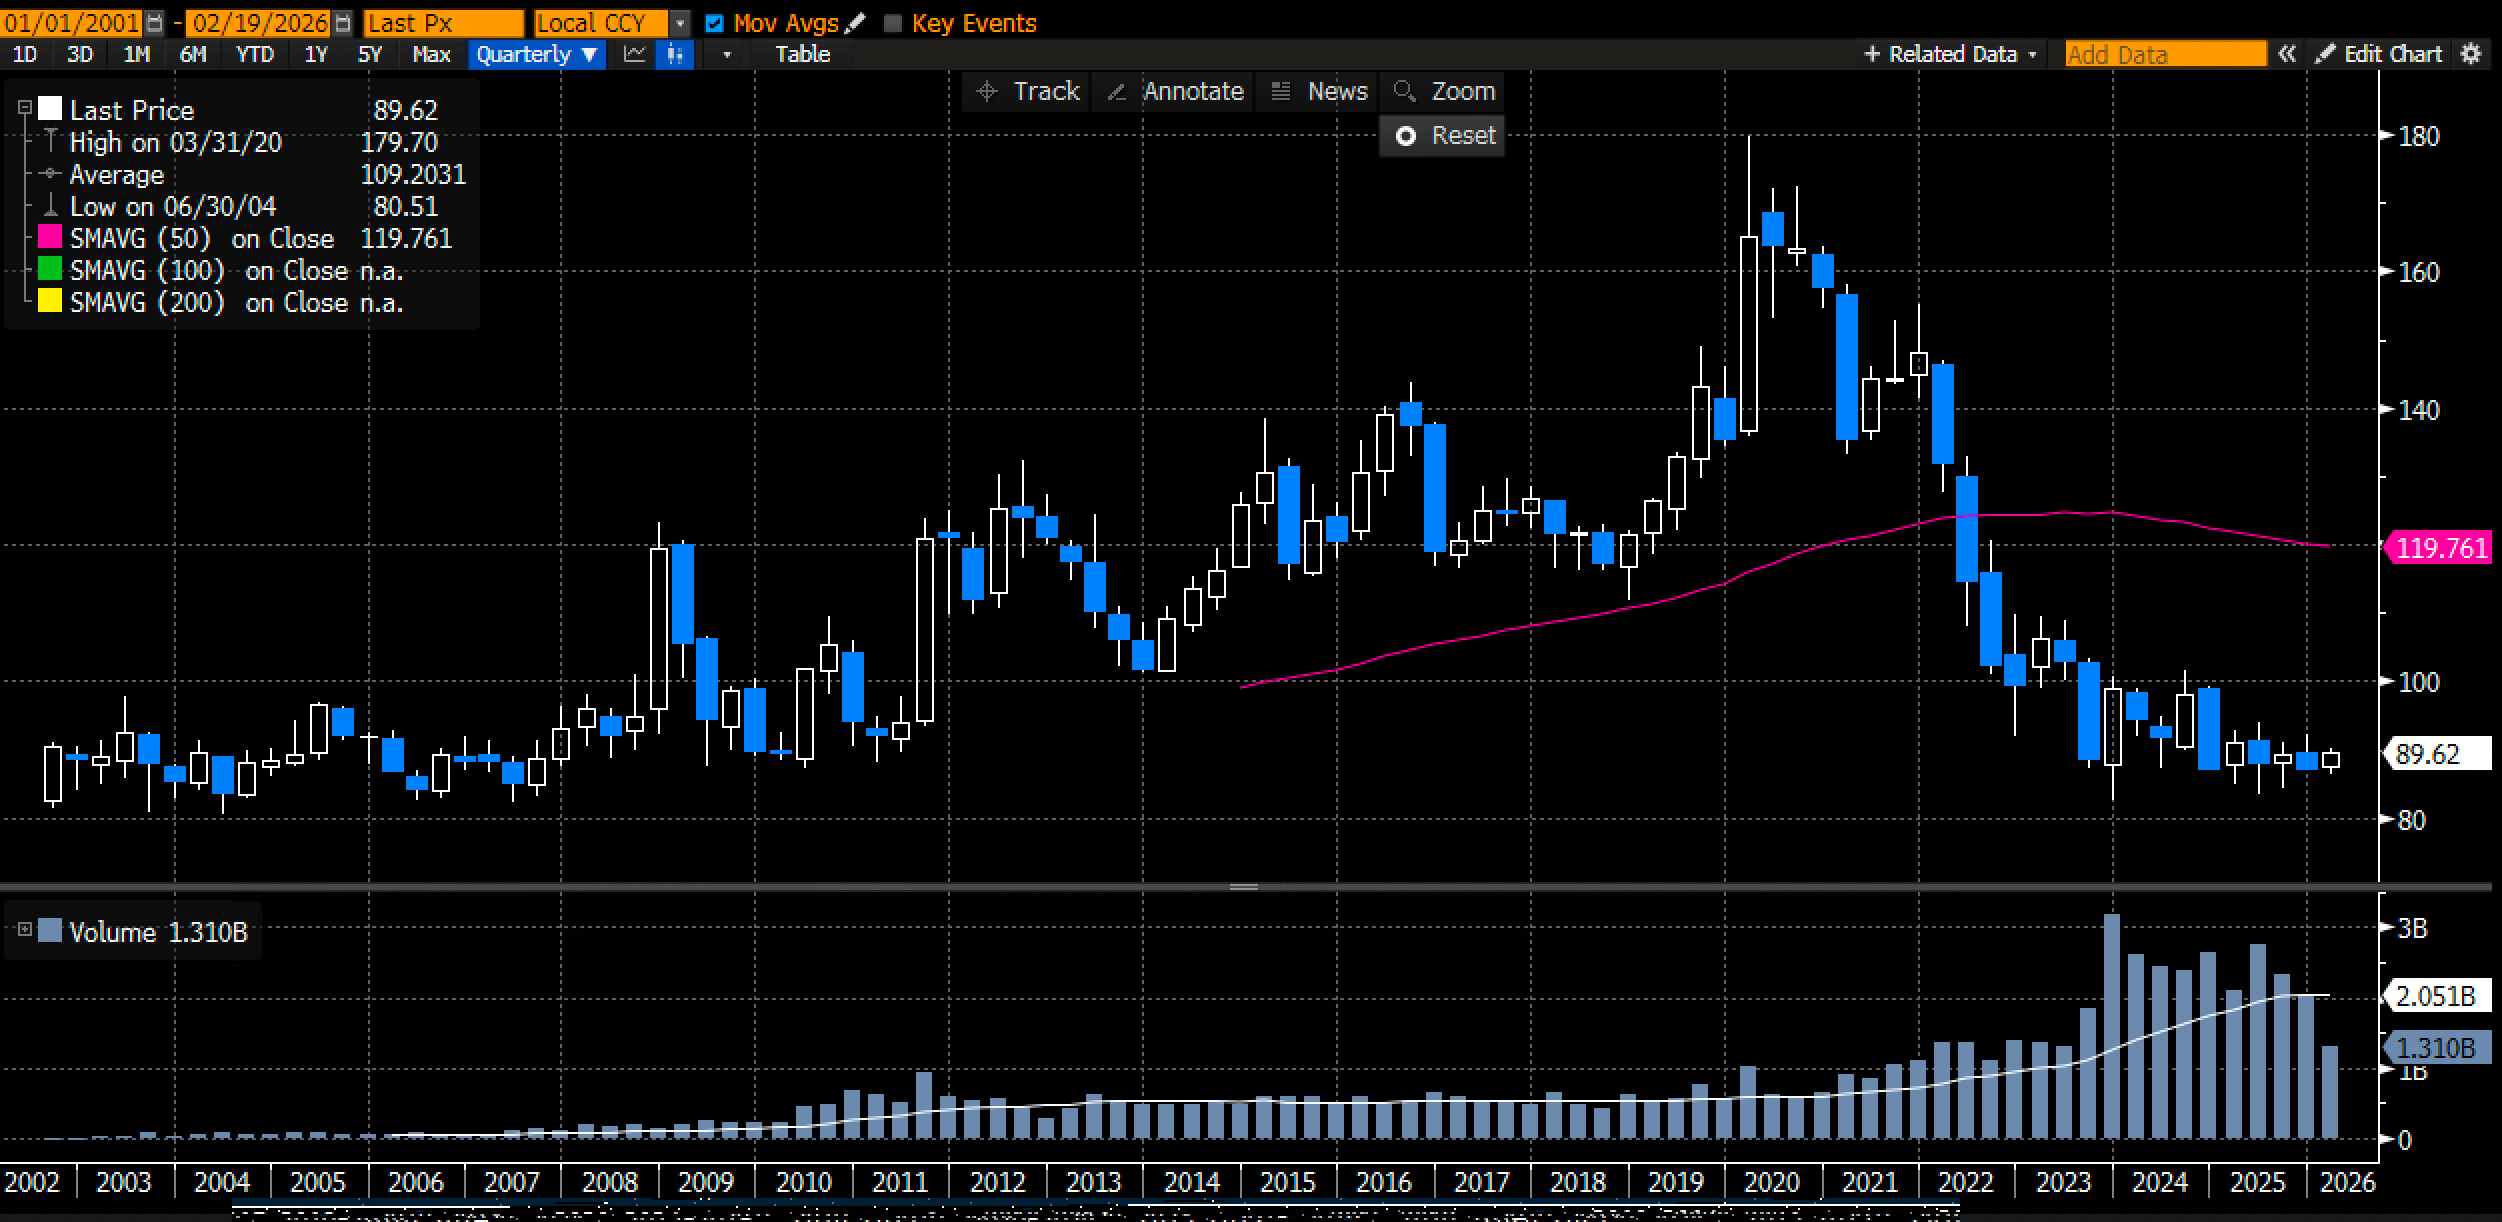Select the candlestick chart type icon

(x=675, y=54)
